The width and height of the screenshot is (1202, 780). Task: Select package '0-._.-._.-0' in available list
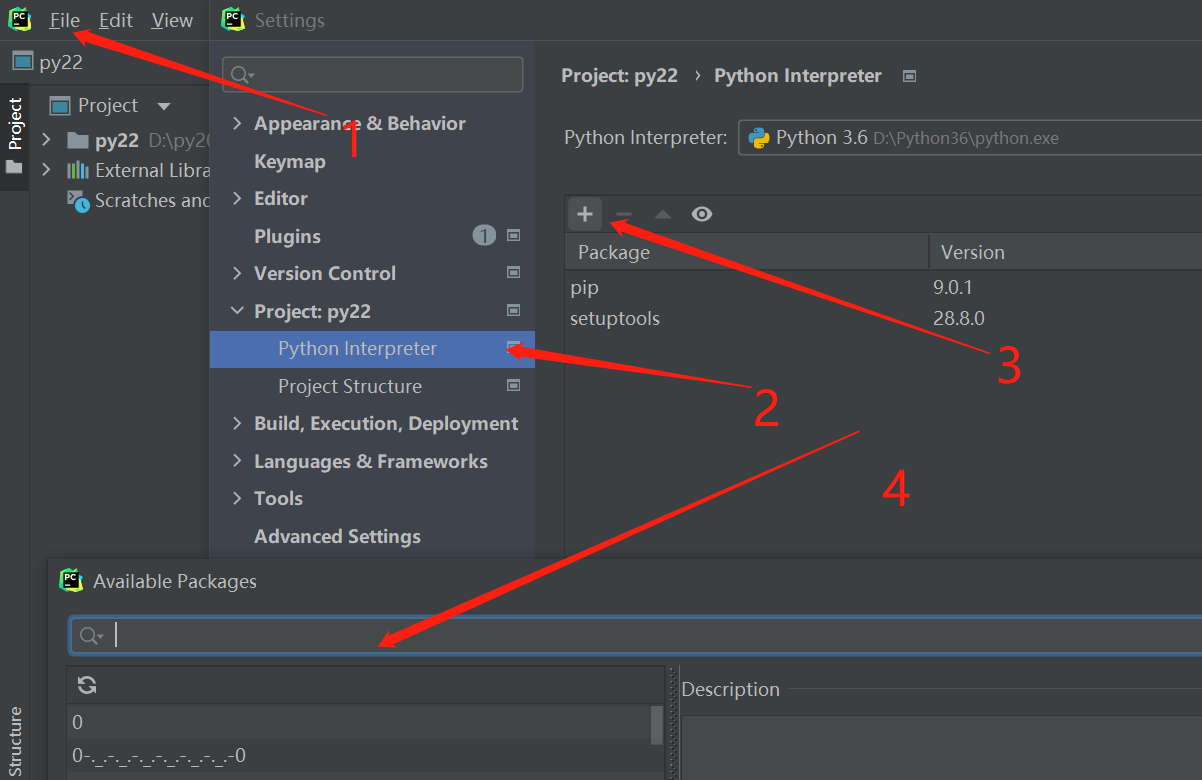(358, 755)
